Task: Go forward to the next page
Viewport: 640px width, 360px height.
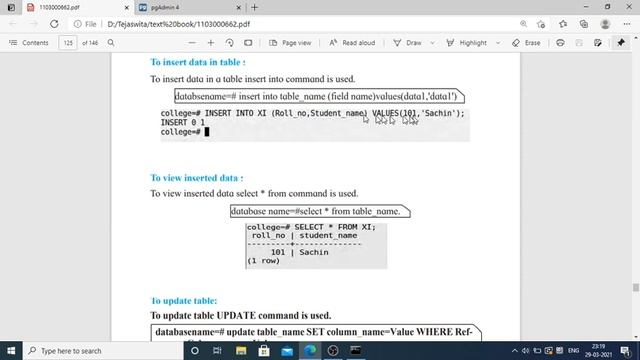Action: click(x=33, y=24)
